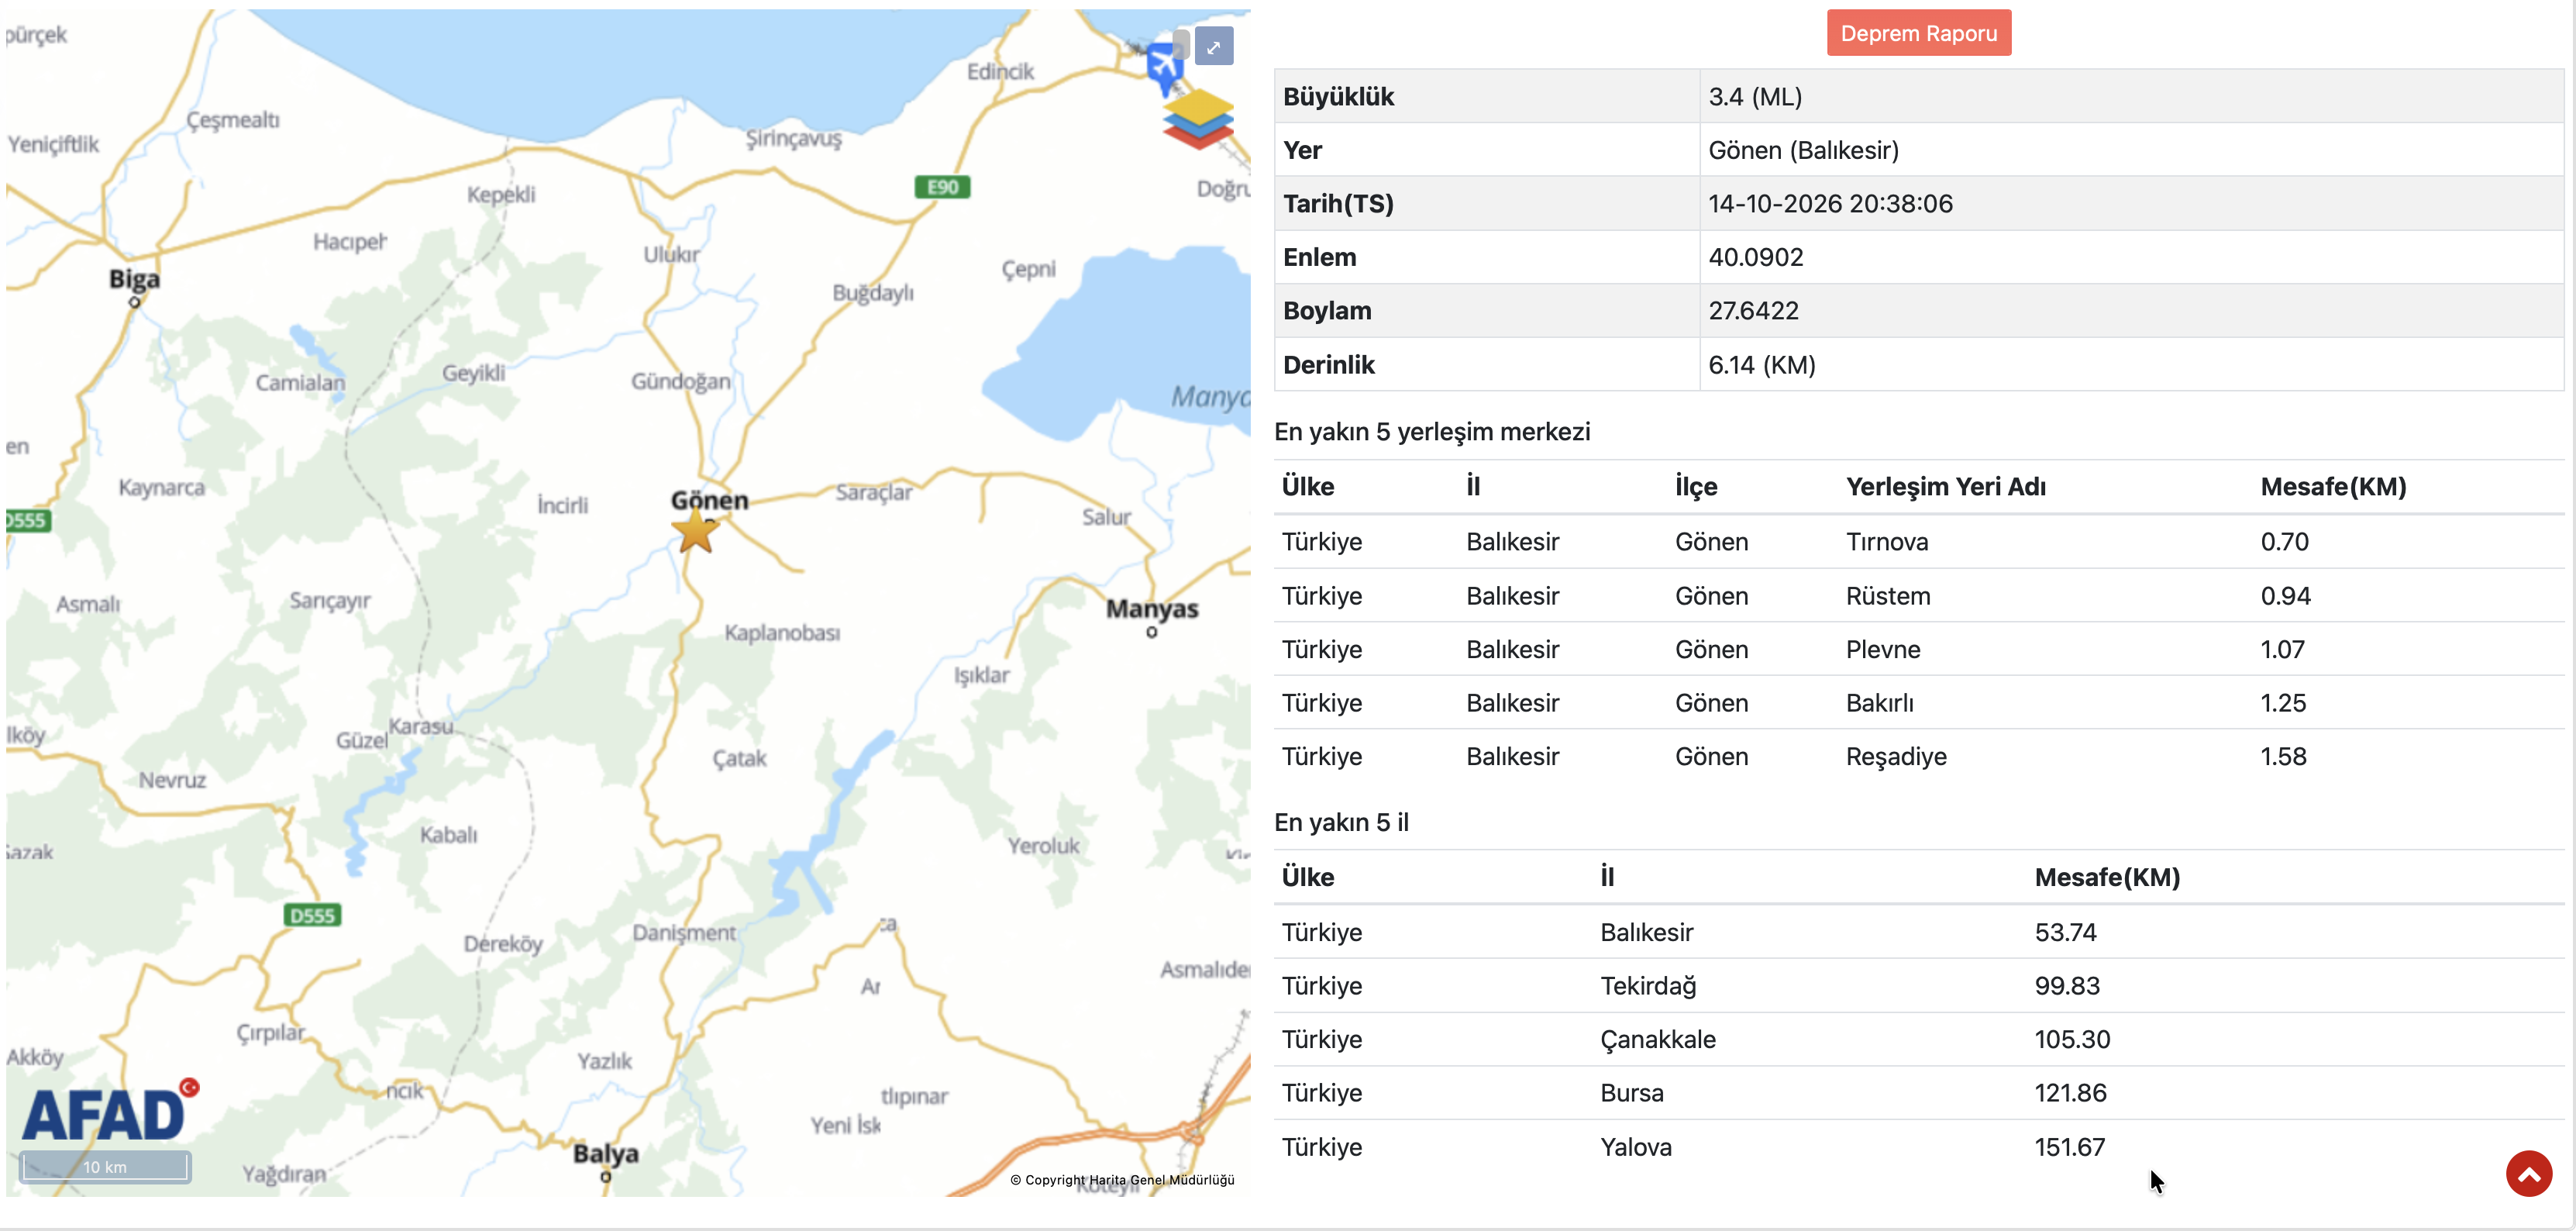Click the Bakırlı settlement name
The height and width of the screenshot is (1231, 2576).
click(x=1880, y=703)
